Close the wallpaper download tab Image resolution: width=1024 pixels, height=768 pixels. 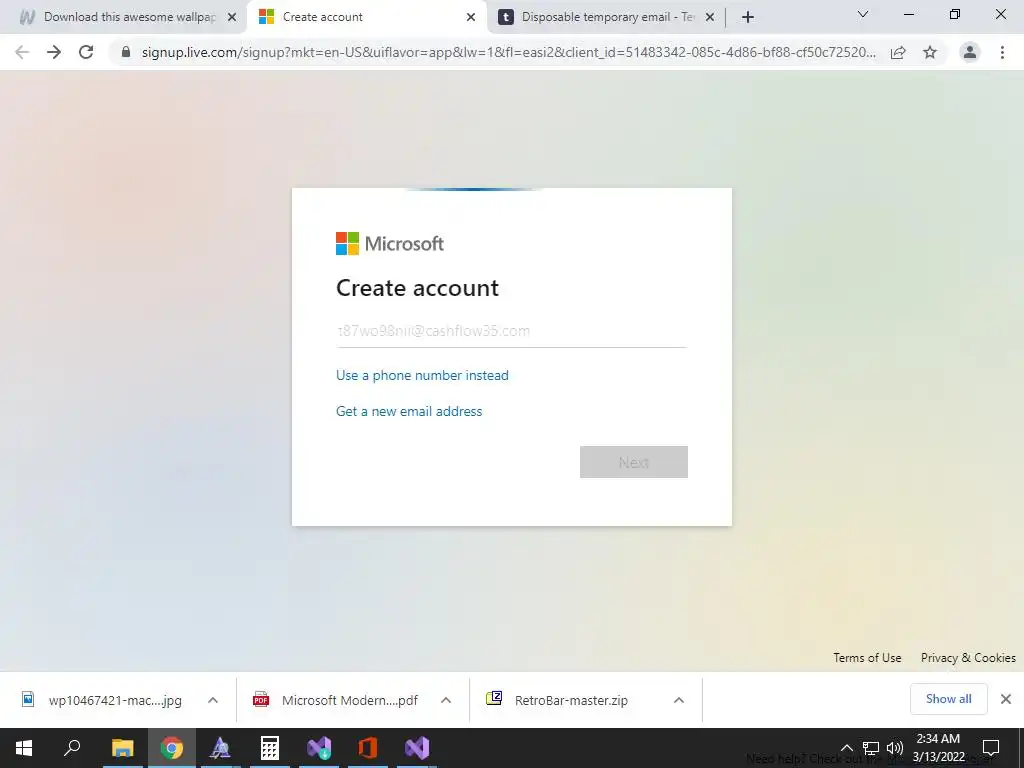click(232, 17)
